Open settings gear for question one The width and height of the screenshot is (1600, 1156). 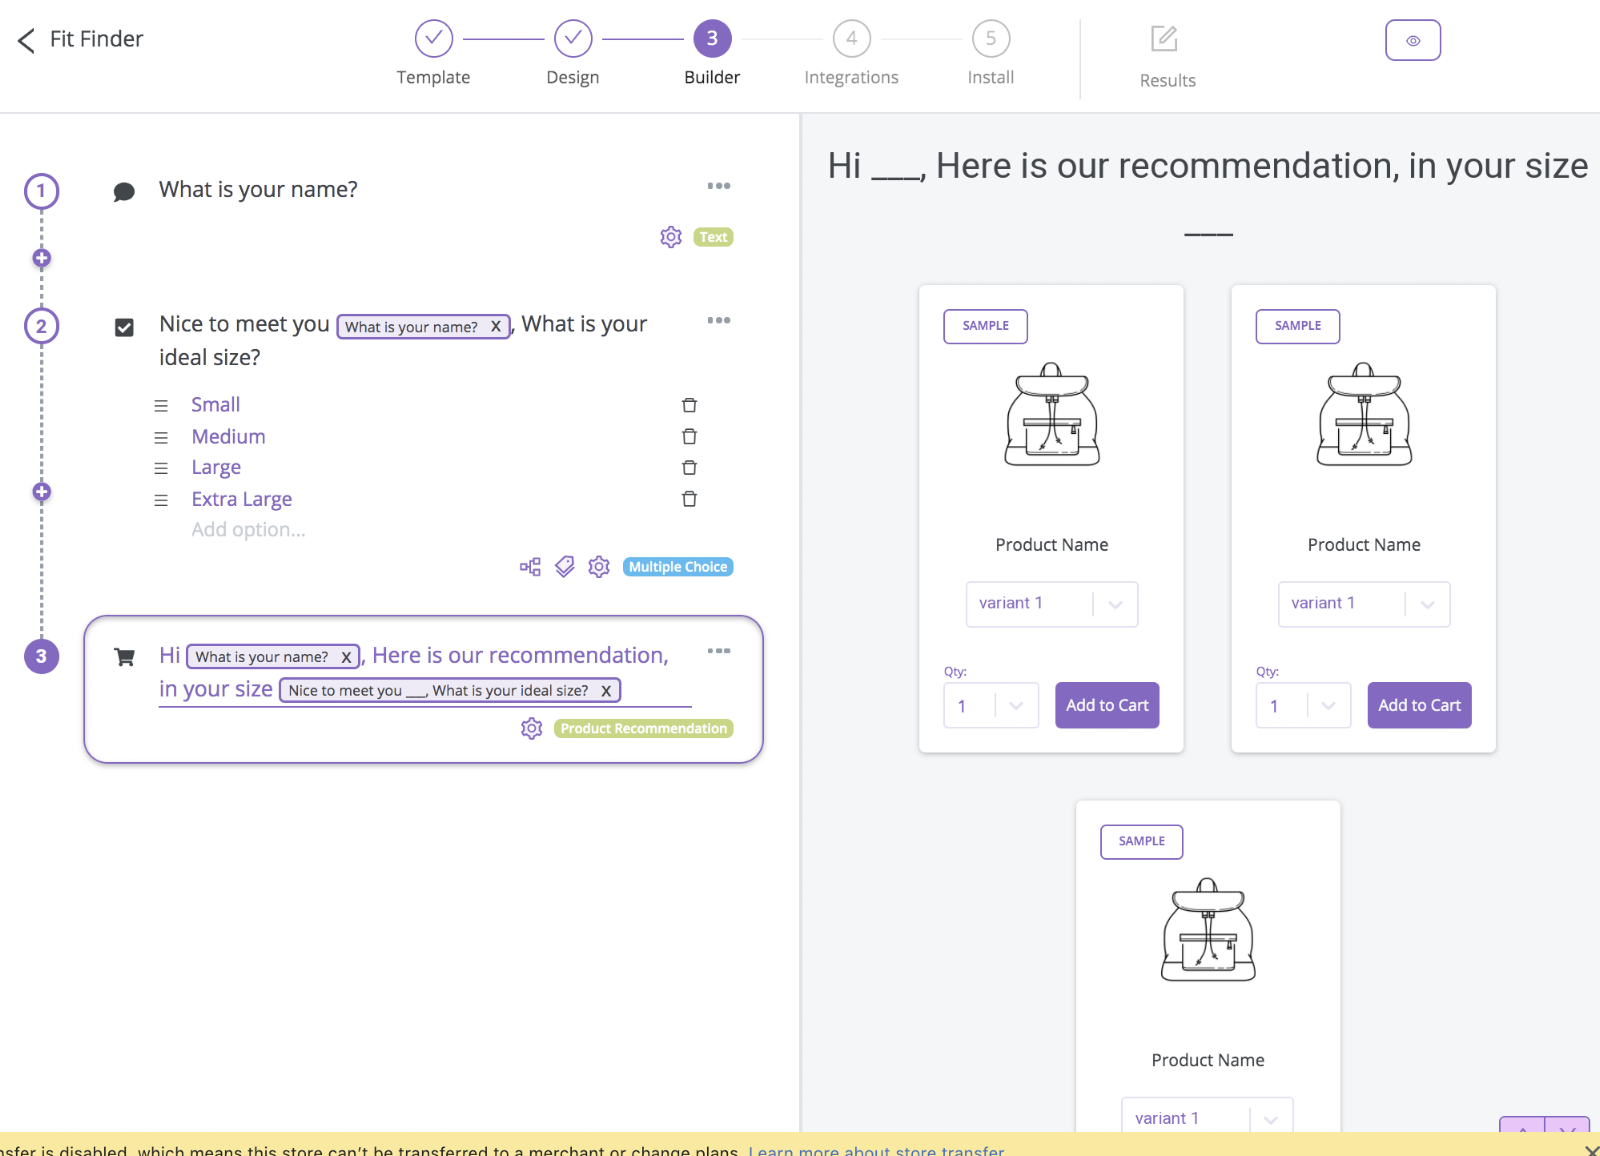[671, 237]
